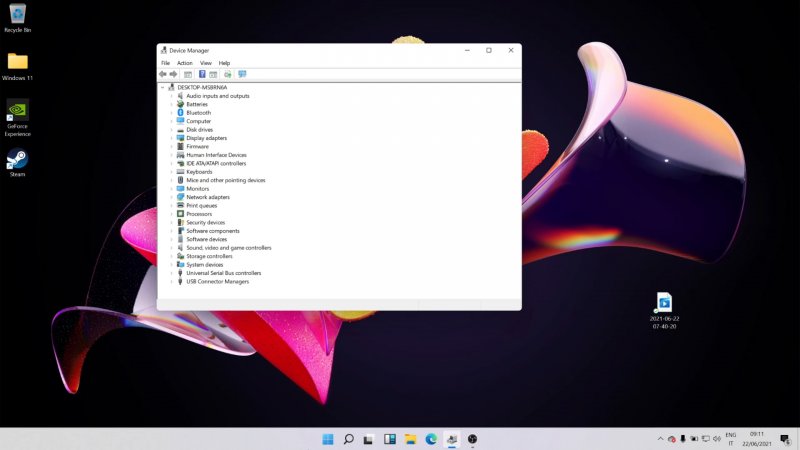Open the Recycle Bin desktop icon
The image size is (800, 450).
click(x=17, y=18)
